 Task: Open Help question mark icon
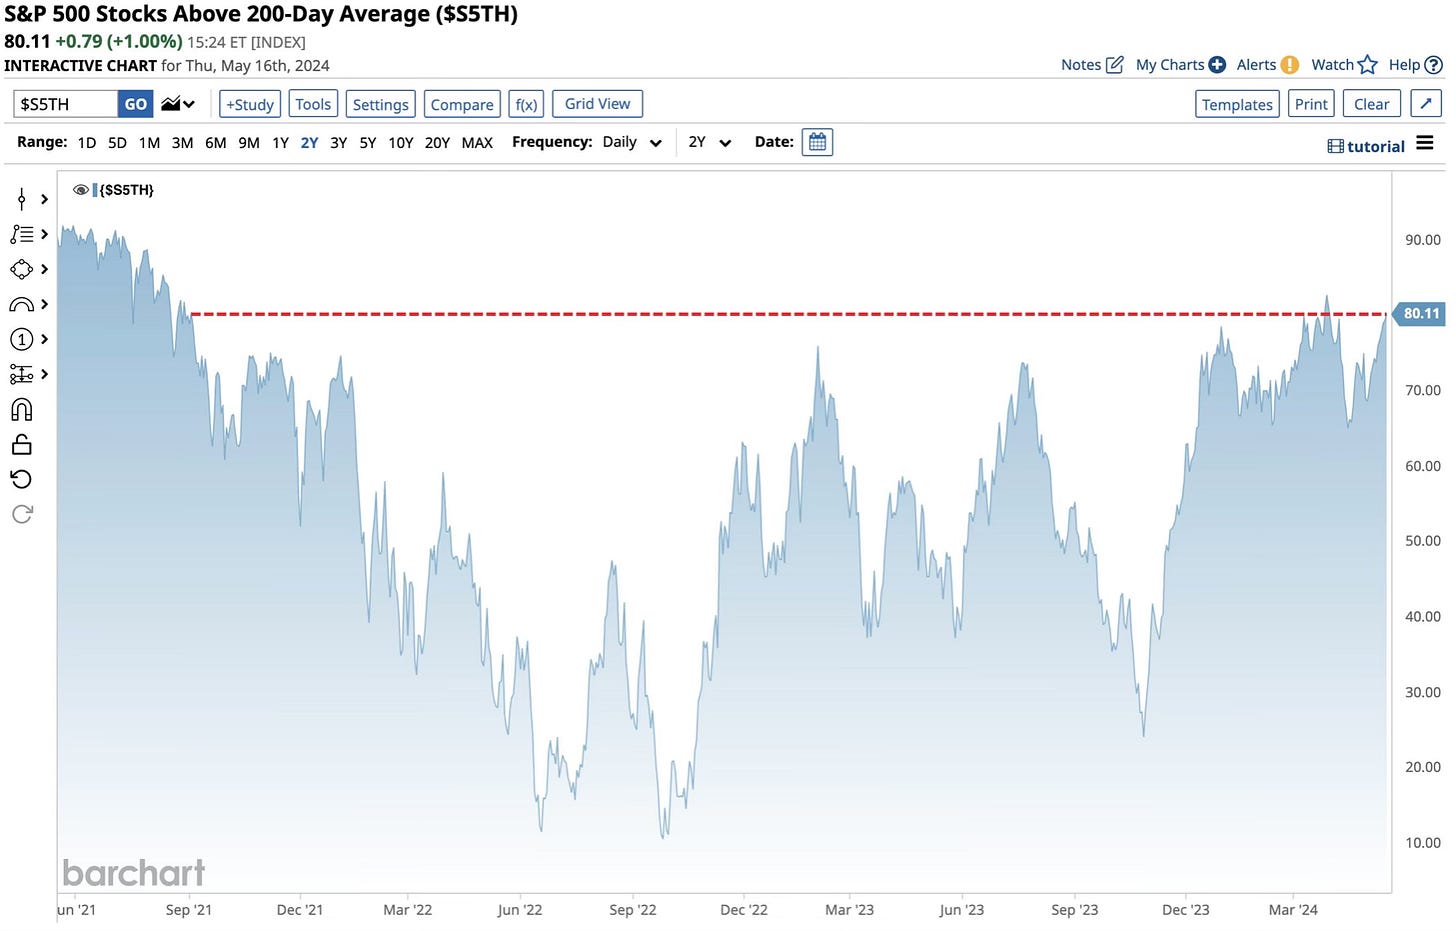[1433, 65]
